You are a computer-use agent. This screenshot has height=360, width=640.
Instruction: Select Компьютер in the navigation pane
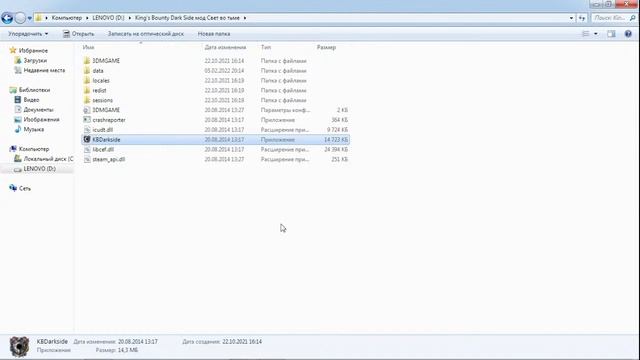click(x=34, y=149)
